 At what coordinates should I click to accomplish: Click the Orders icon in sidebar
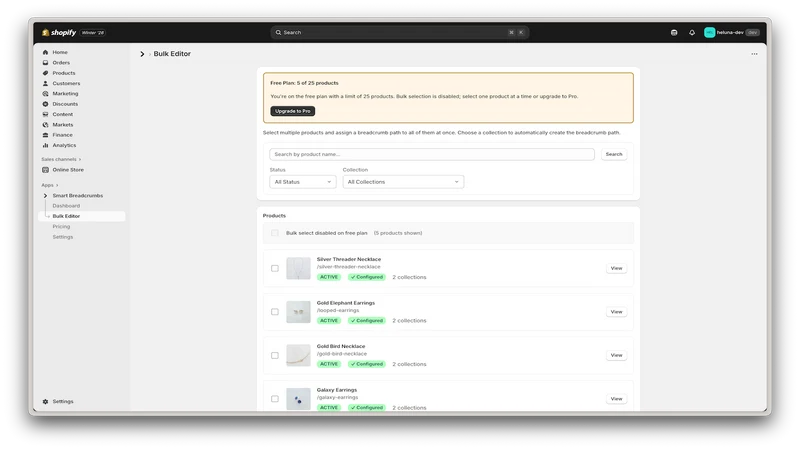(x=45, y=63)
